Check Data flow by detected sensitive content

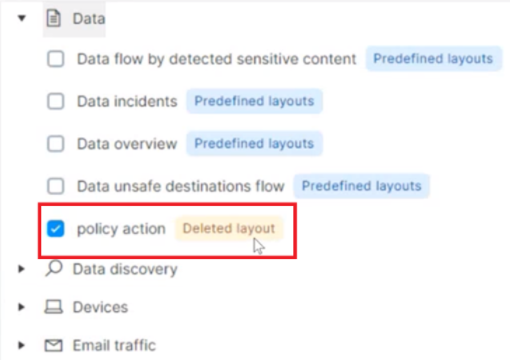click(56, 59)
